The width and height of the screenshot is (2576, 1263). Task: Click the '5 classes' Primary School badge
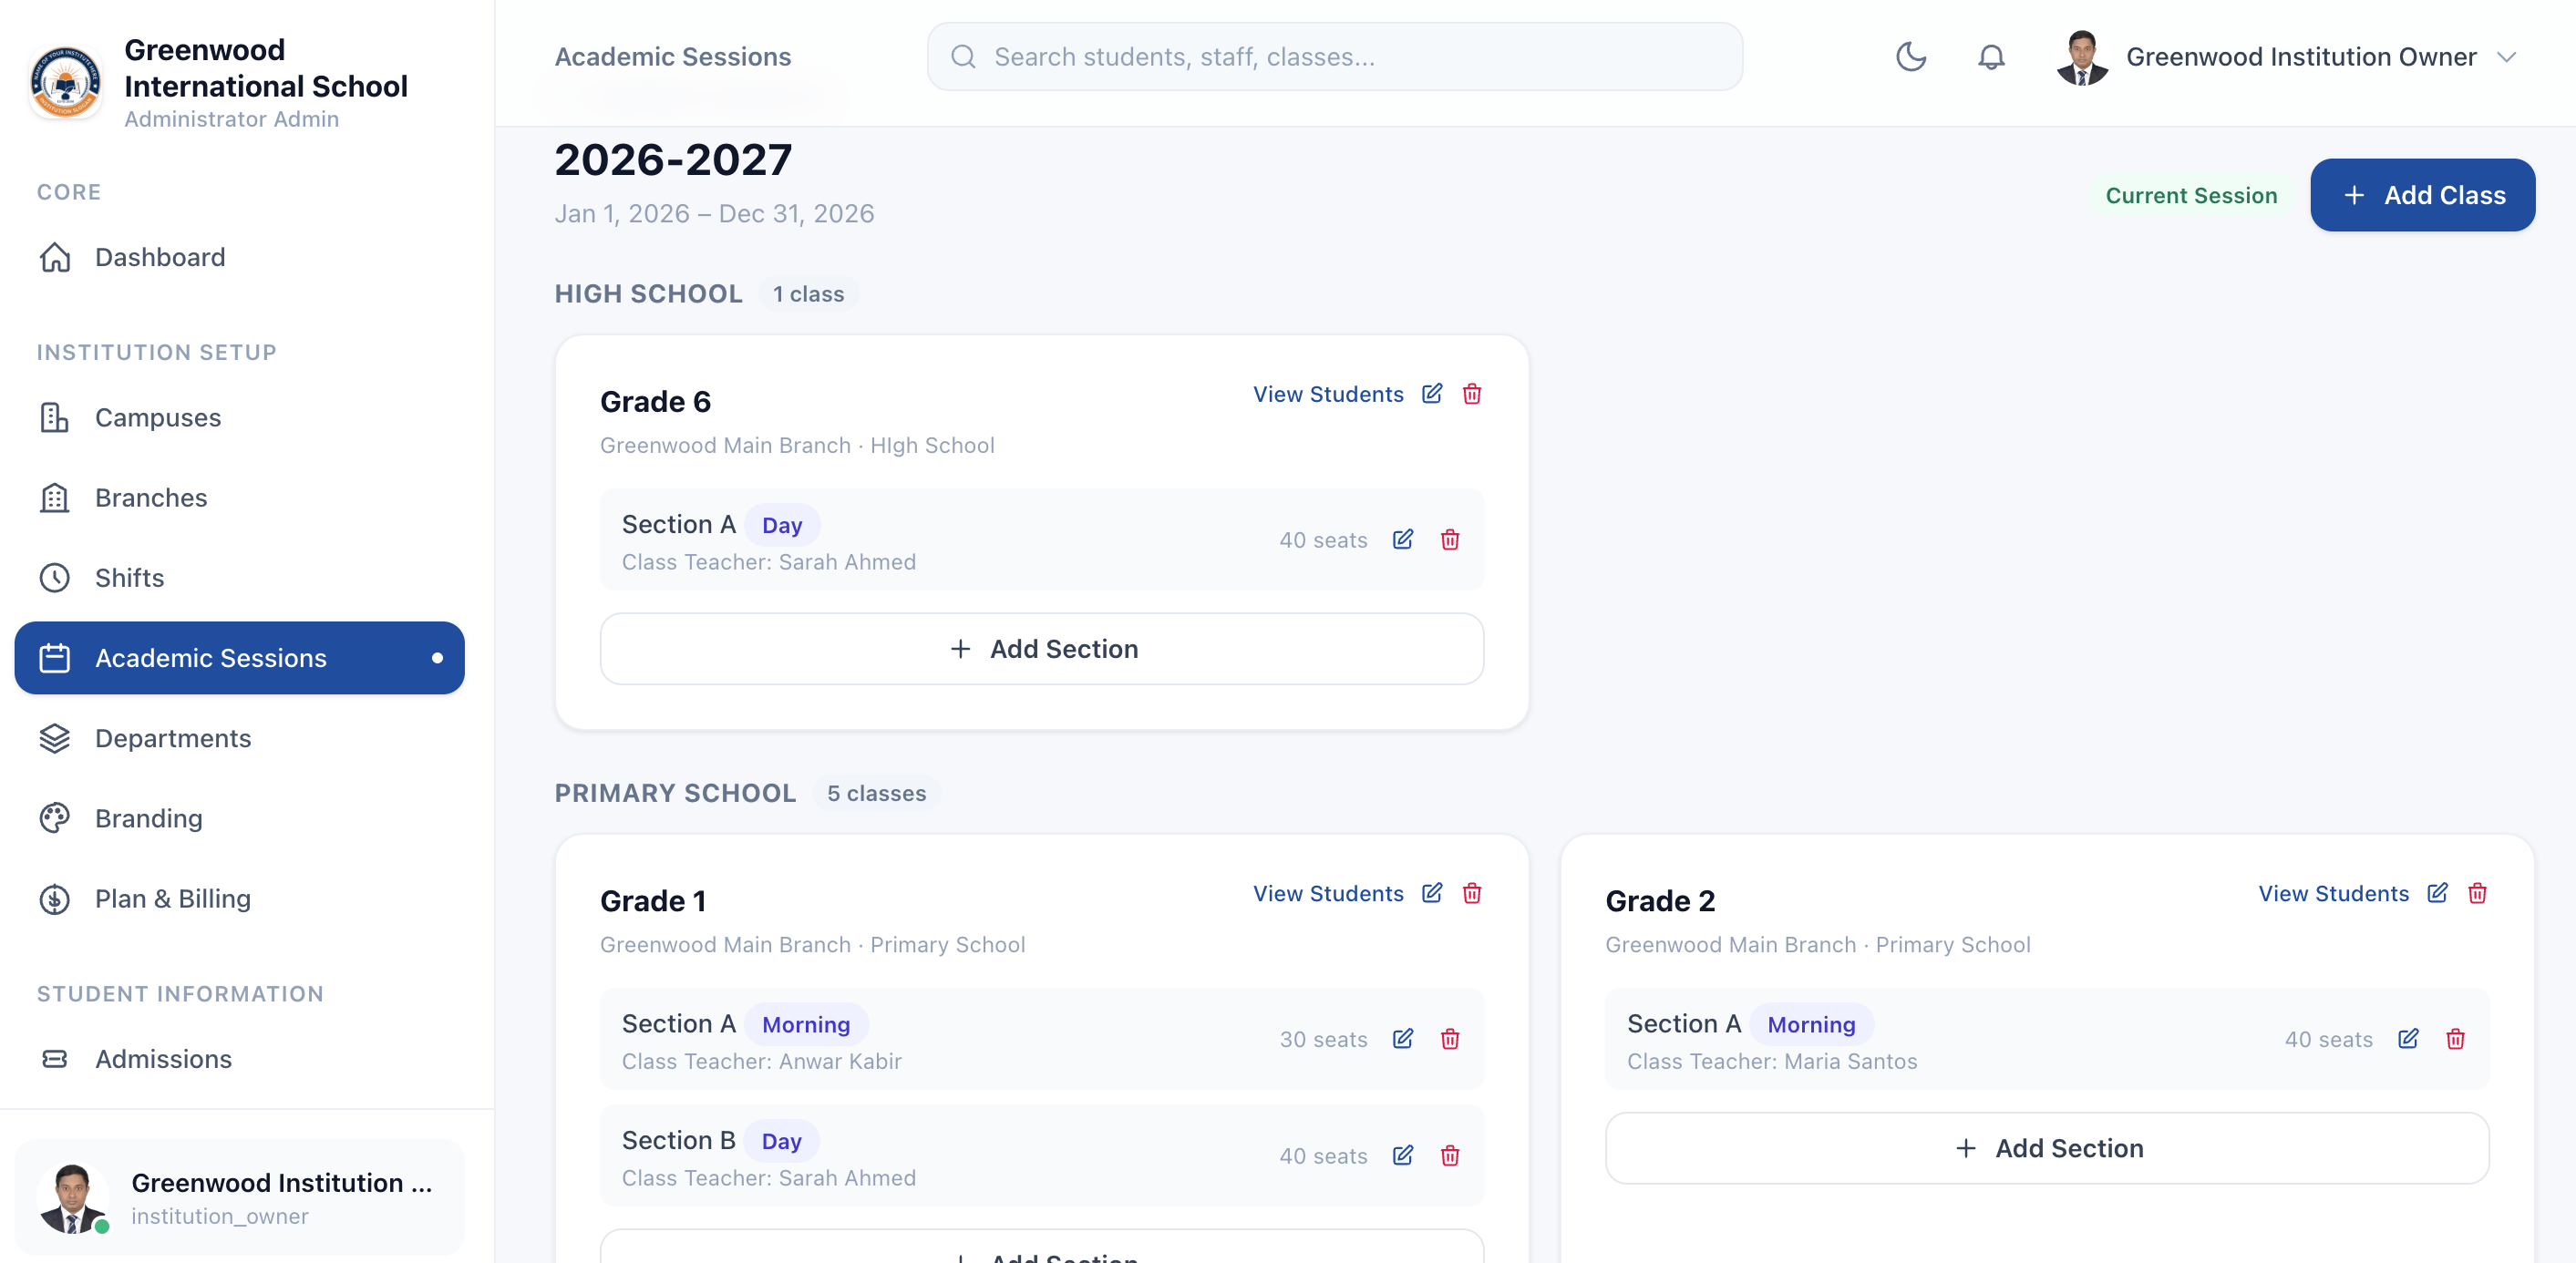(876, 793)
